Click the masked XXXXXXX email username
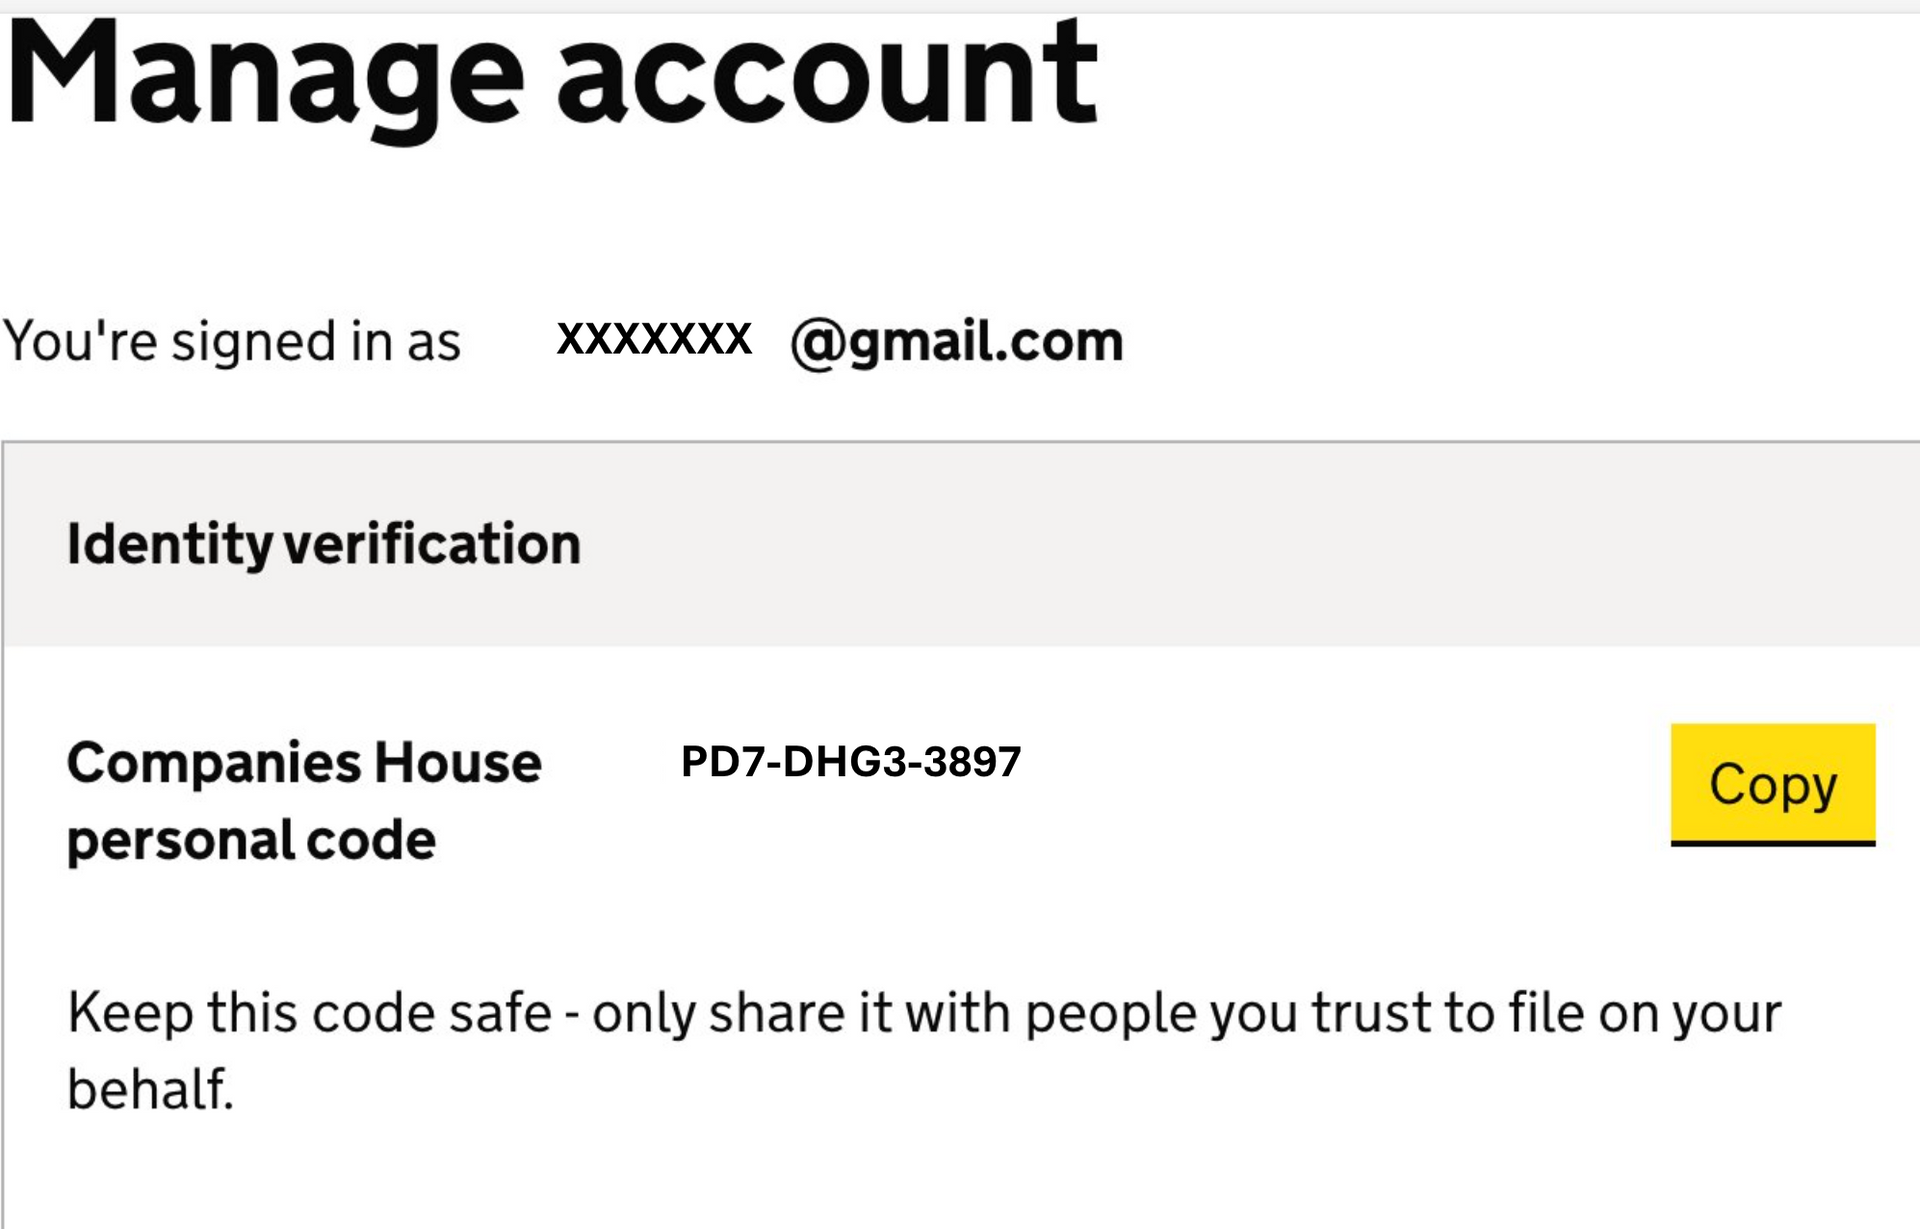Screen dimensions: 1920x1229 tap(654, 339)
